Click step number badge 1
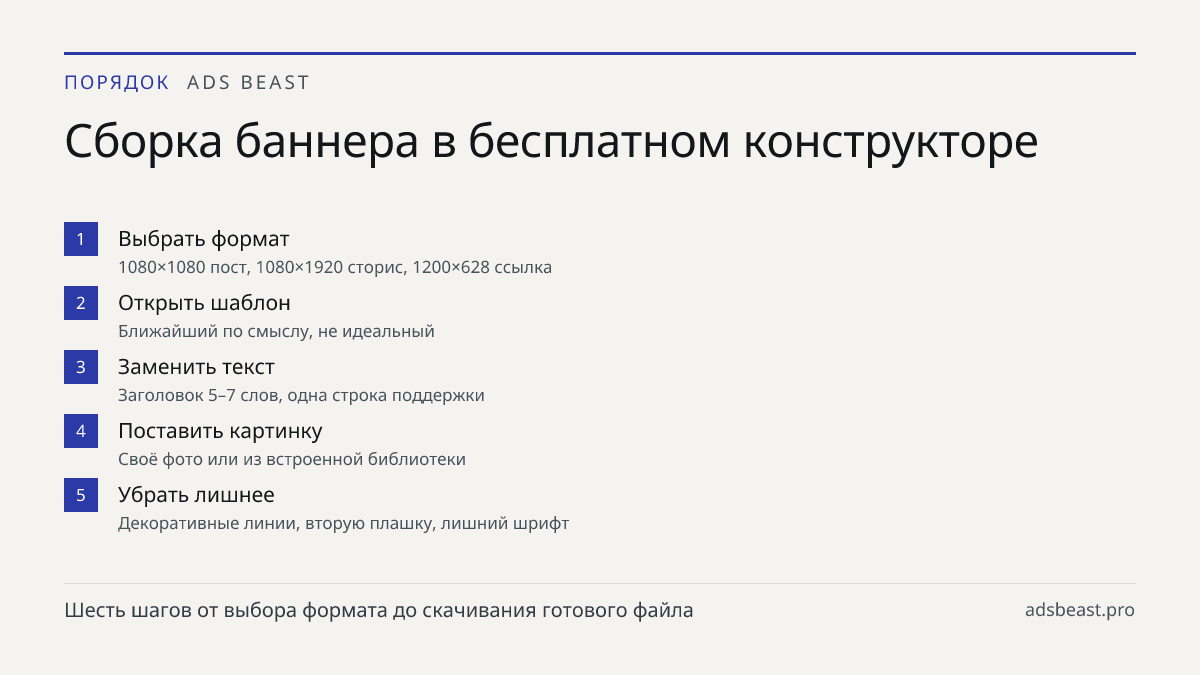The width and height of the screenshot is (1200, 675). coord(81,239)
